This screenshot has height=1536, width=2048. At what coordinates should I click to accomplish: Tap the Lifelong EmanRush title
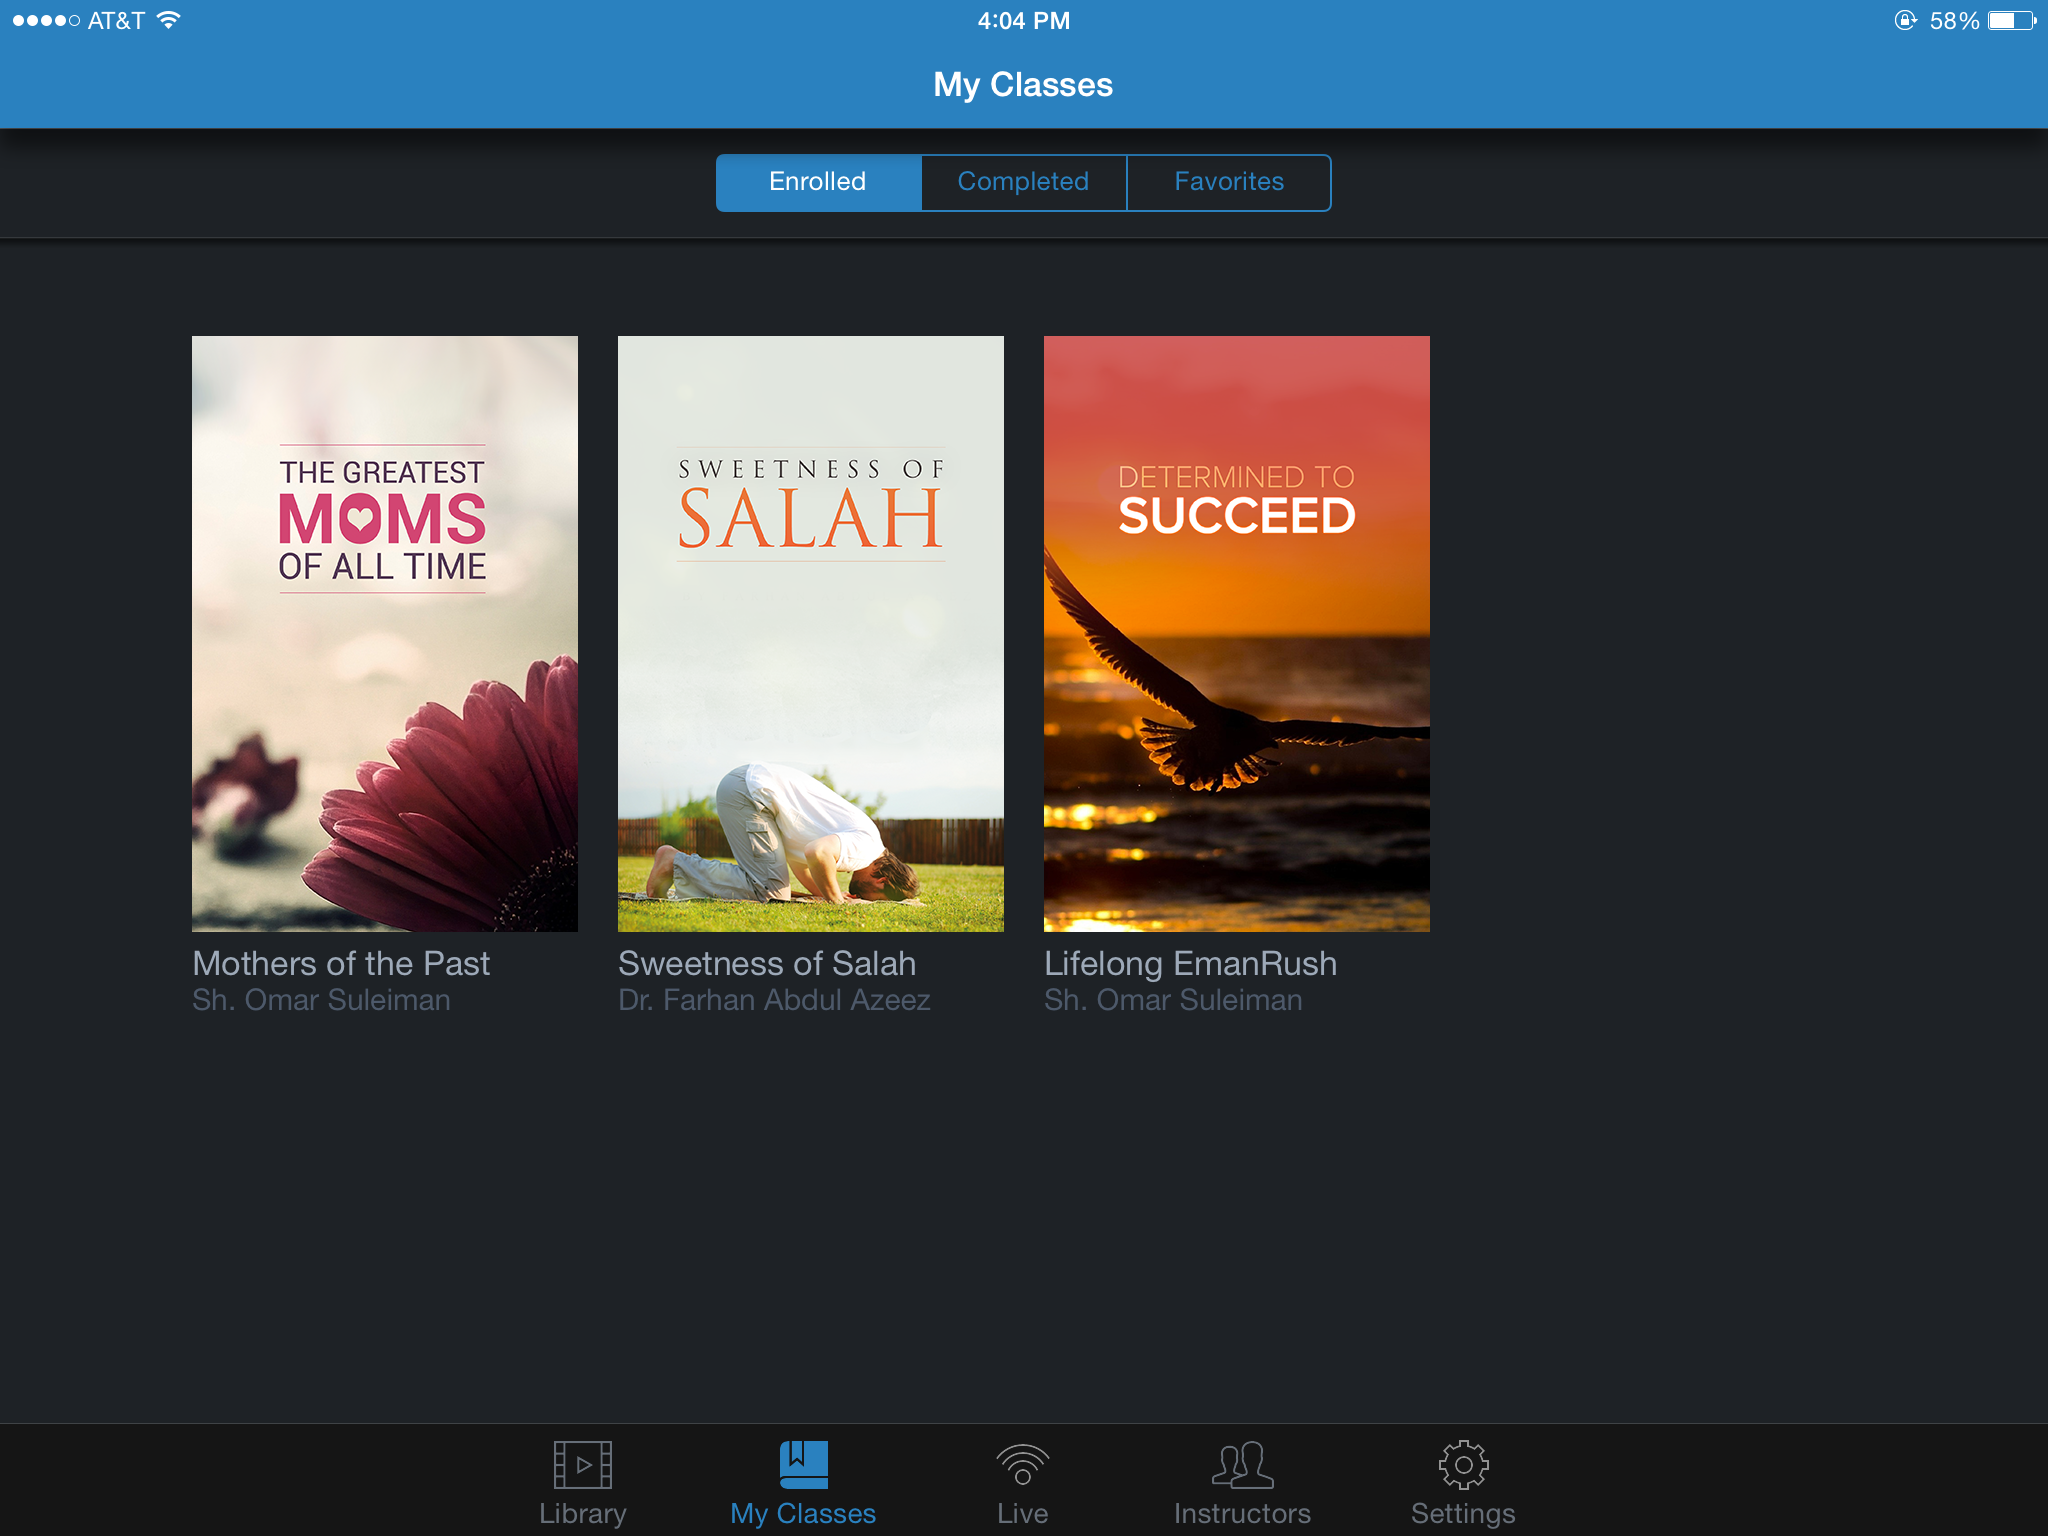point(1190,963)
